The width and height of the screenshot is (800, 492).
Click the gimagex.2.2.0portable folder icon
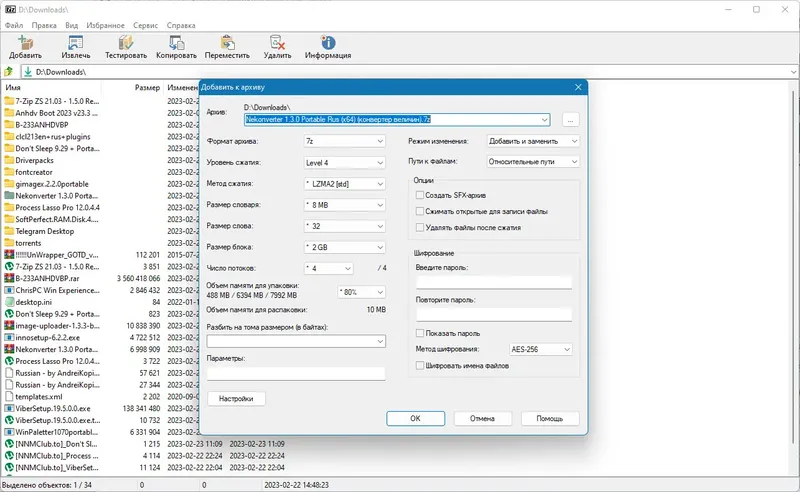[x=9, y=184]
